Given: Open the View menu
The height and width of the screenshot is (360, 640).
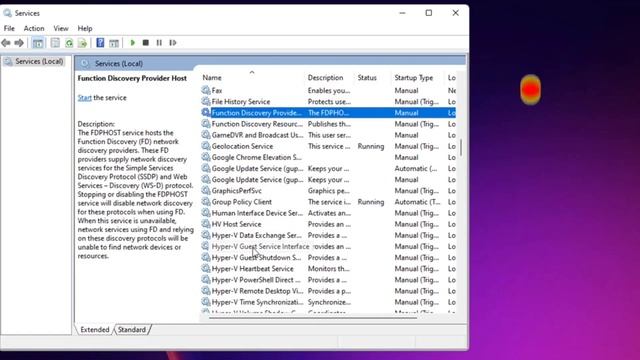Looking at the screenshot, I should (61, 28).
